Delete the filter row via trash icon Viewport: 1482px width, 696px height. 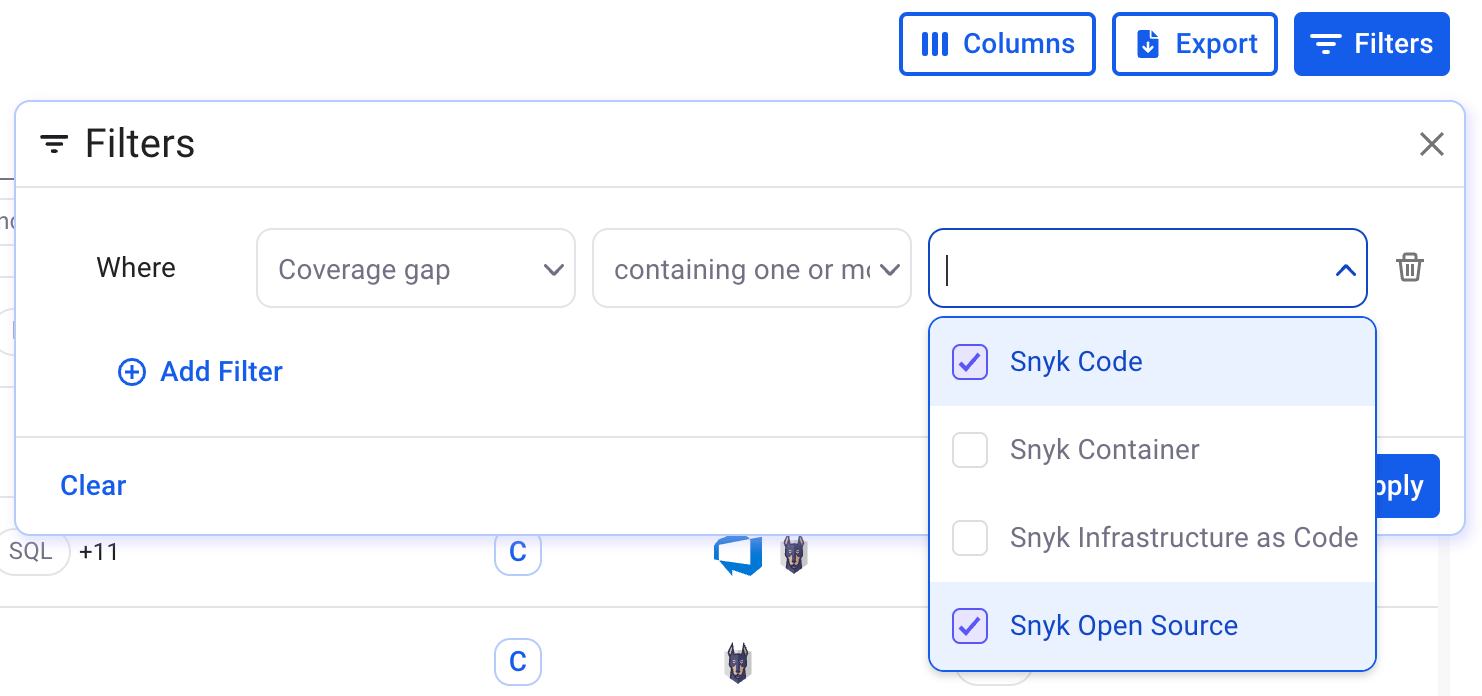tap(1410, 268)
